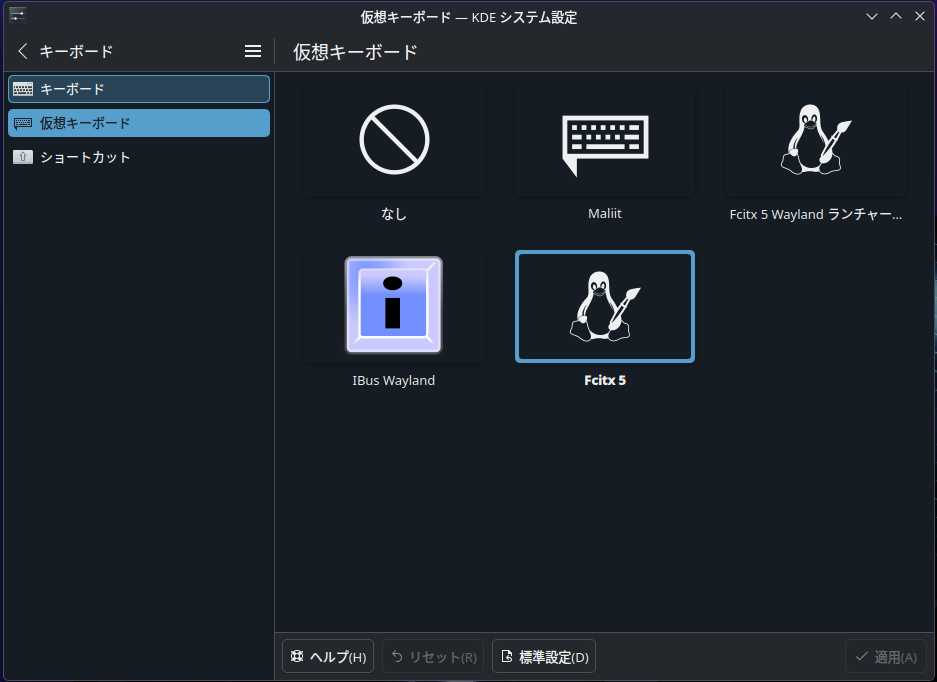Minimize the window using titlebar down chevron

pos(872,16)
